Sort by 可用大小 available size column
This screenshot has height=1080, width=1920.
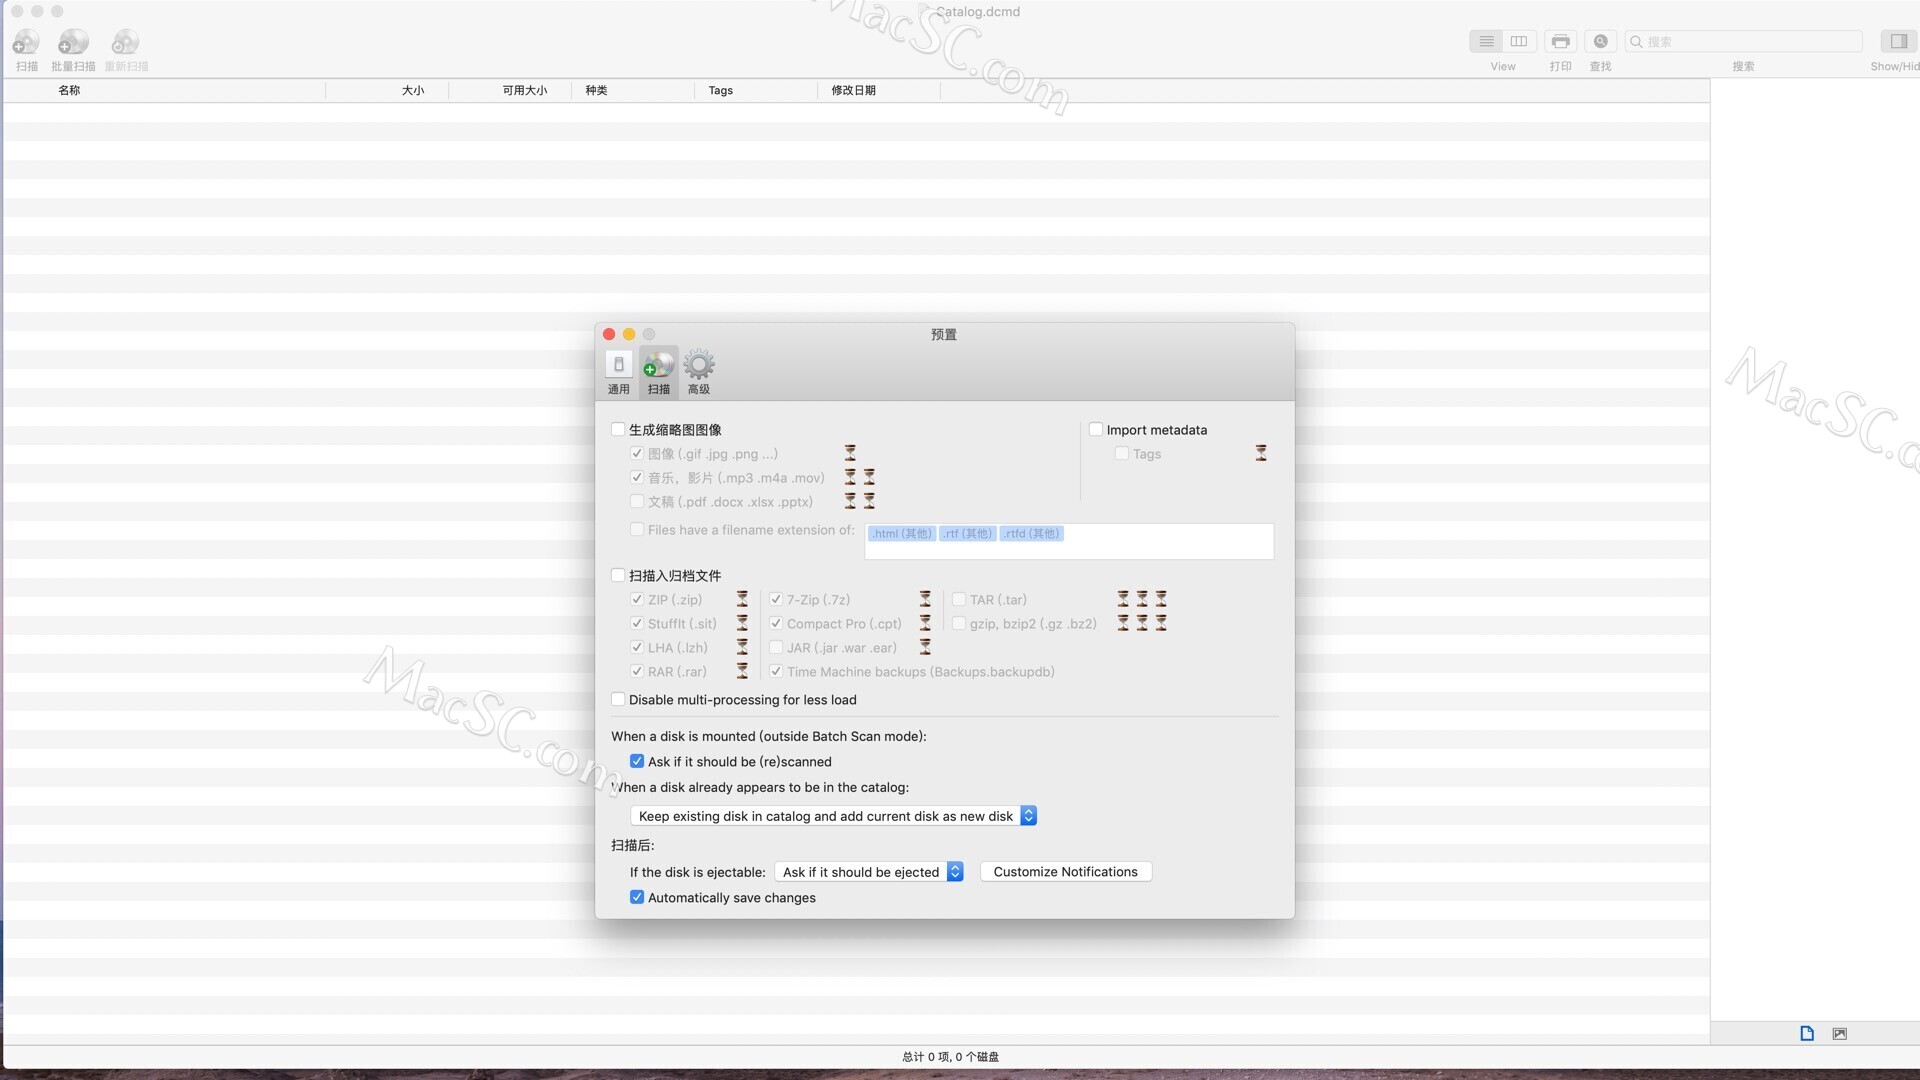(511, 90)
